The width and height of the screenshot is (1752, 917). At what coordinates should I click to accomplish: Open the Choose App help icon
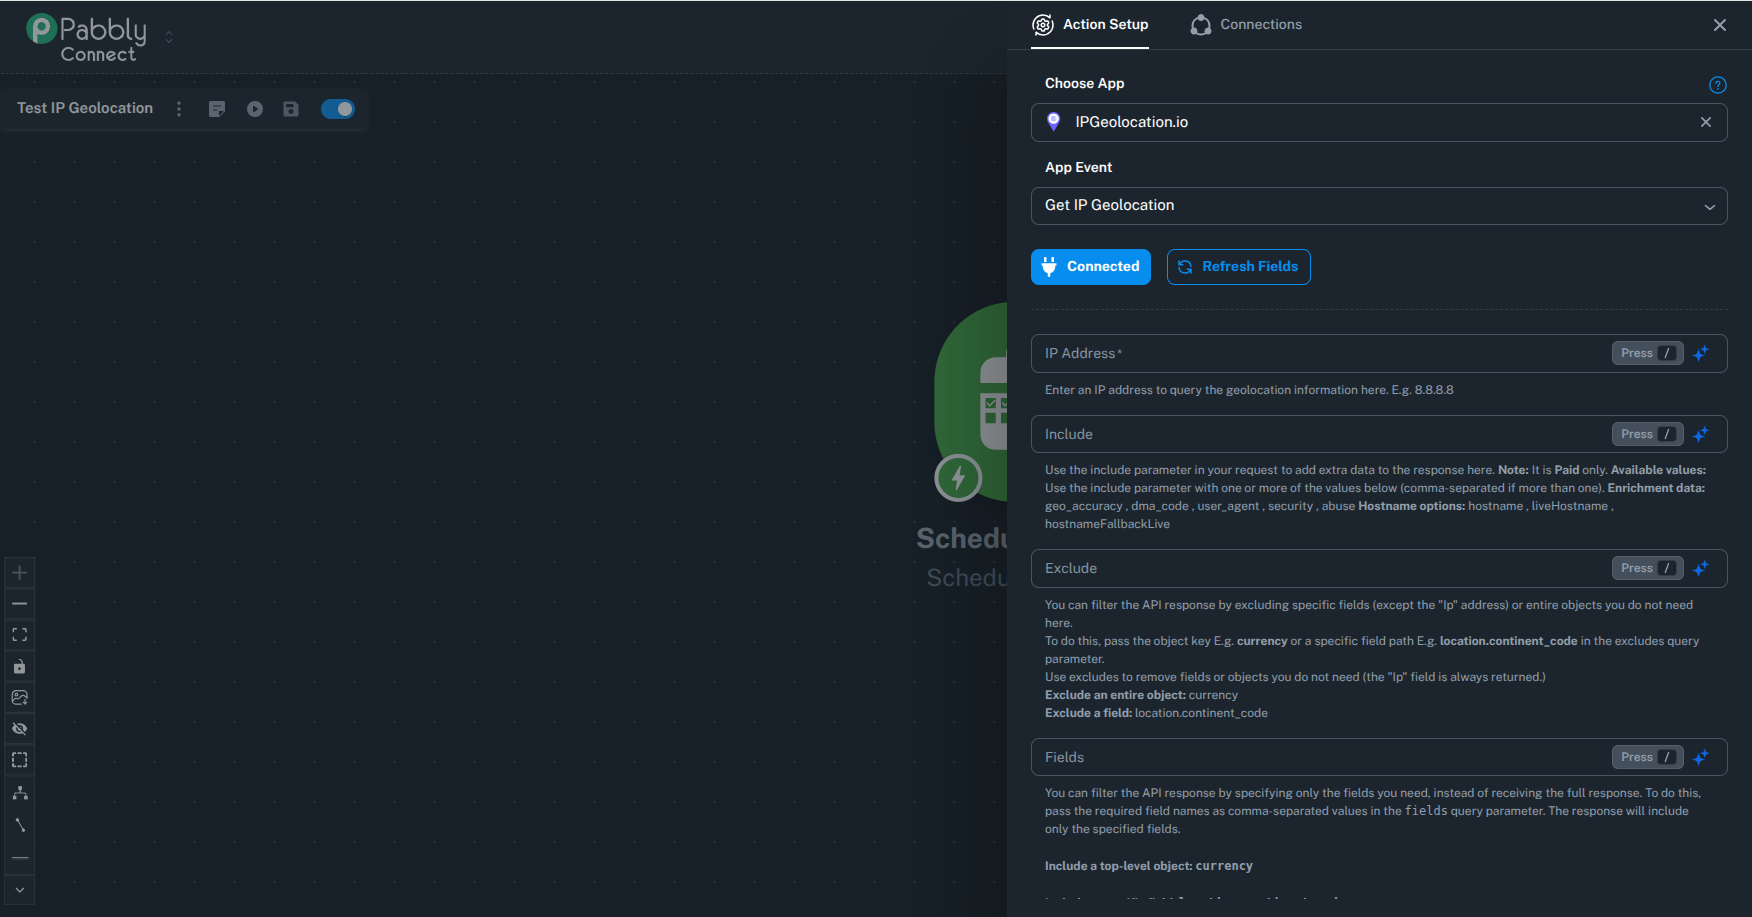(x=1718, y=85)
